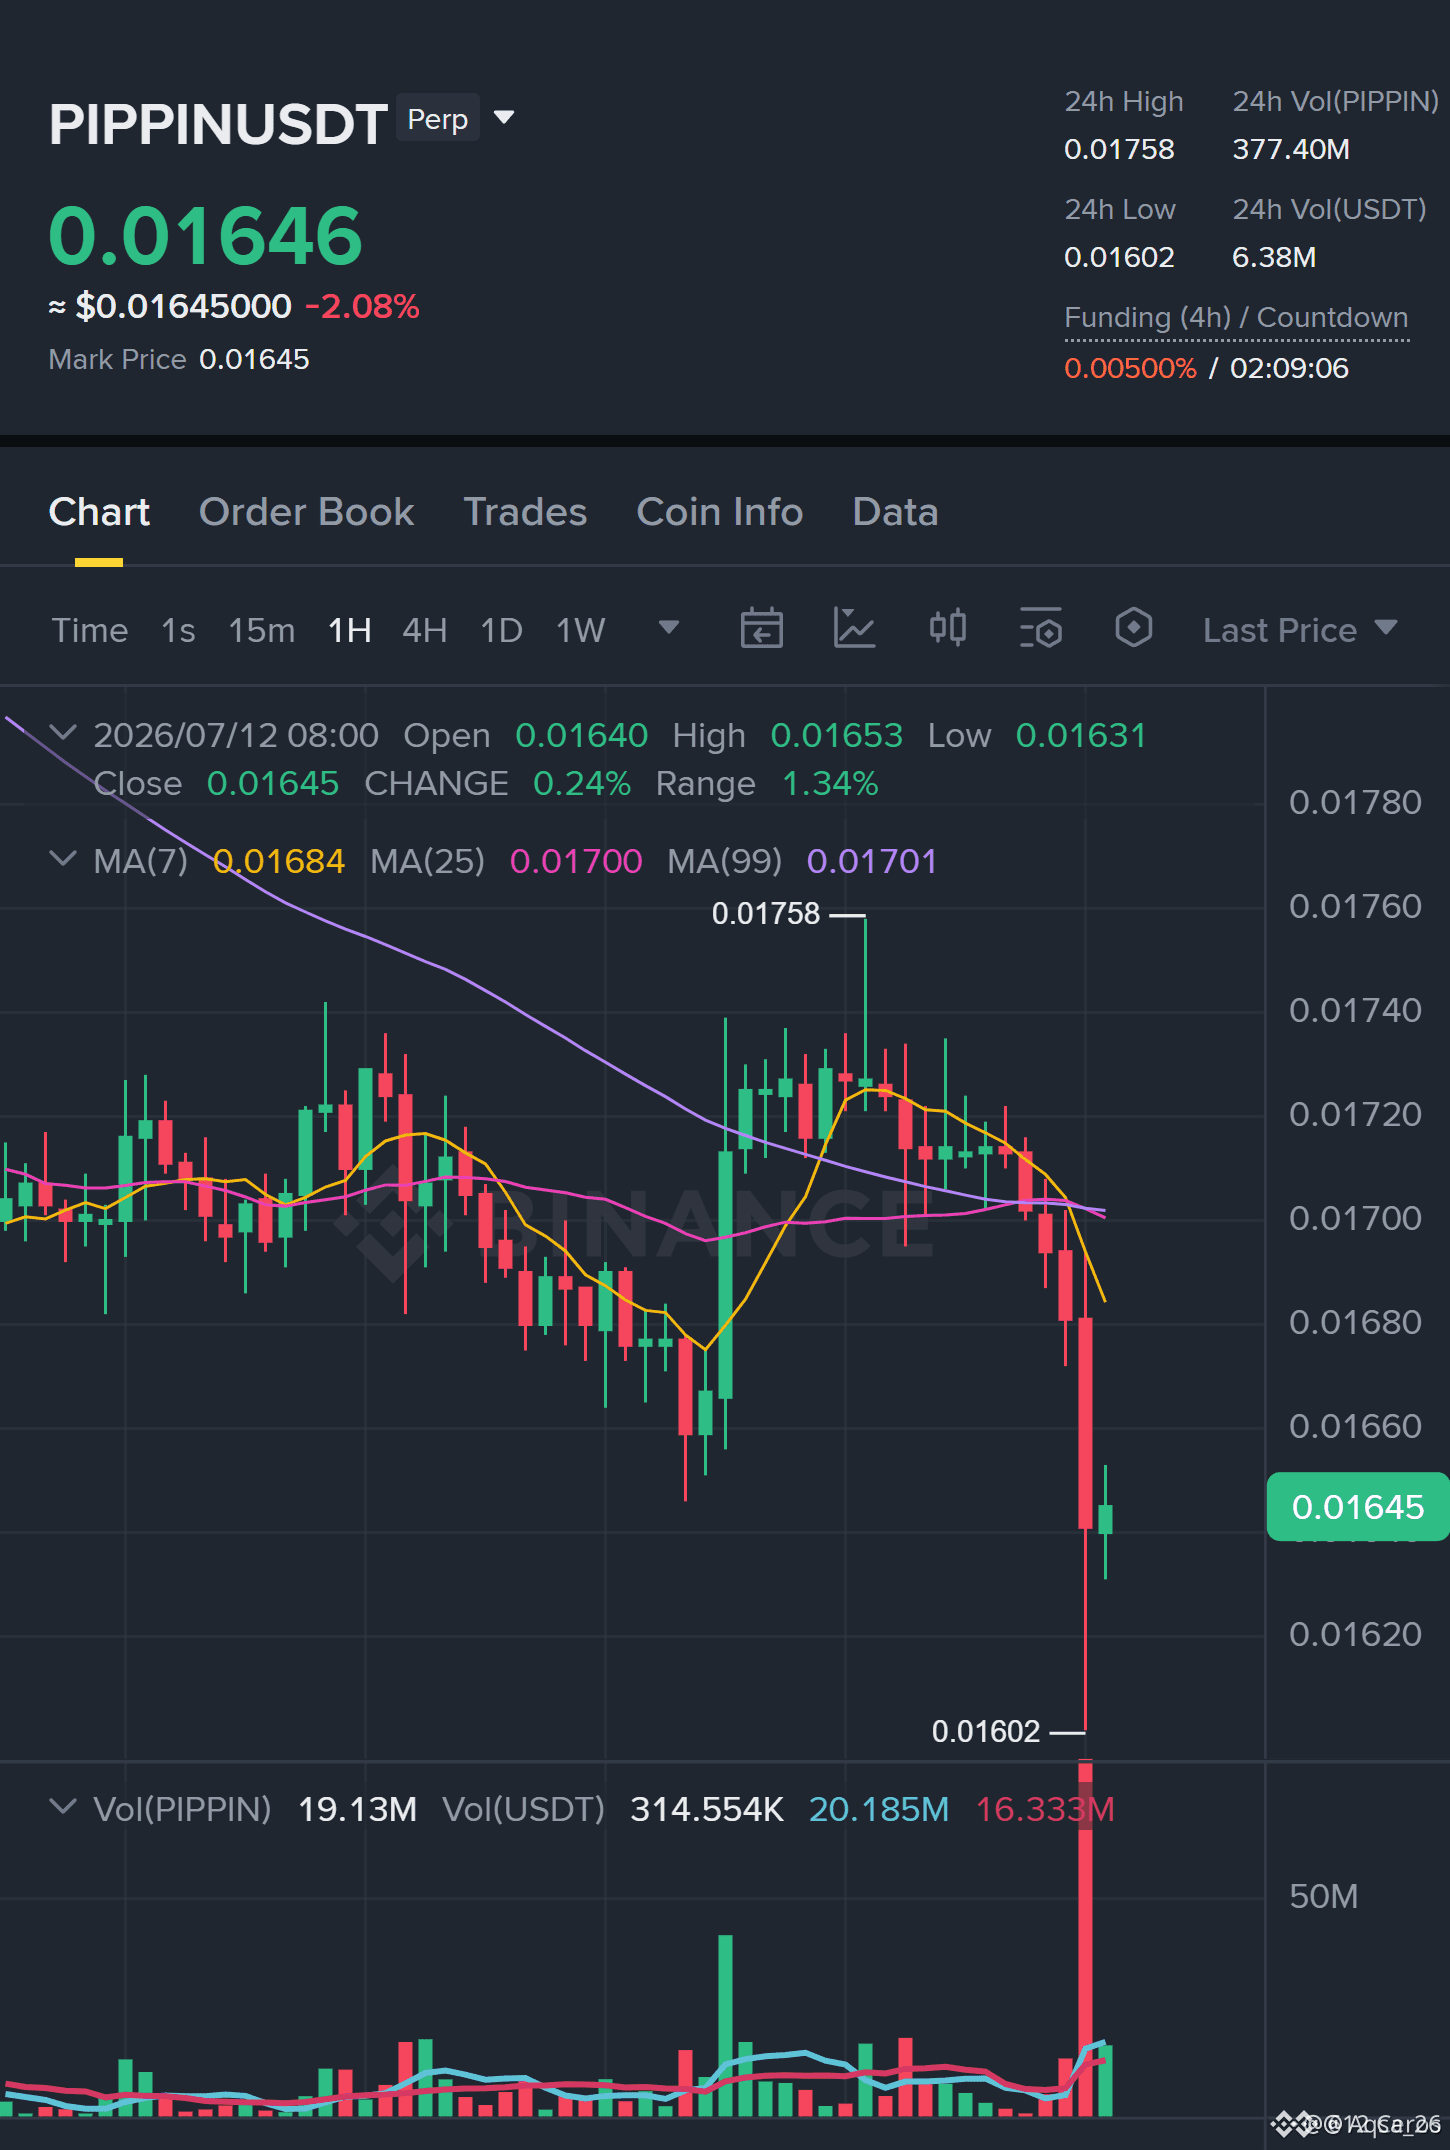
Task: Tap the 0.01758 chart high marker
Action: [766, 913]
